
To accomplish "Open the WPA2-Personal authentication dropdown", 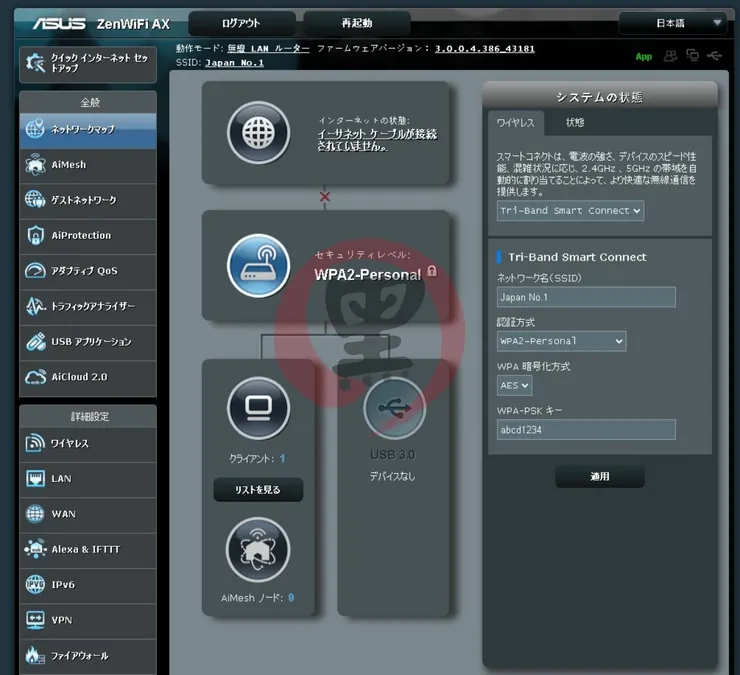I will click(562, 341).
